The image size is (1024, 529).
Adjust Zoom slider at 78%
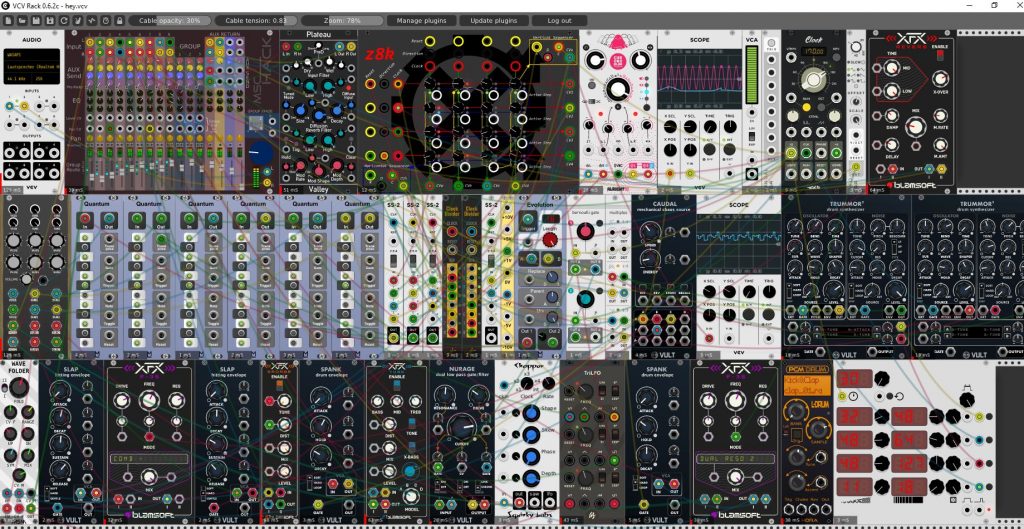tap(342, 20)
